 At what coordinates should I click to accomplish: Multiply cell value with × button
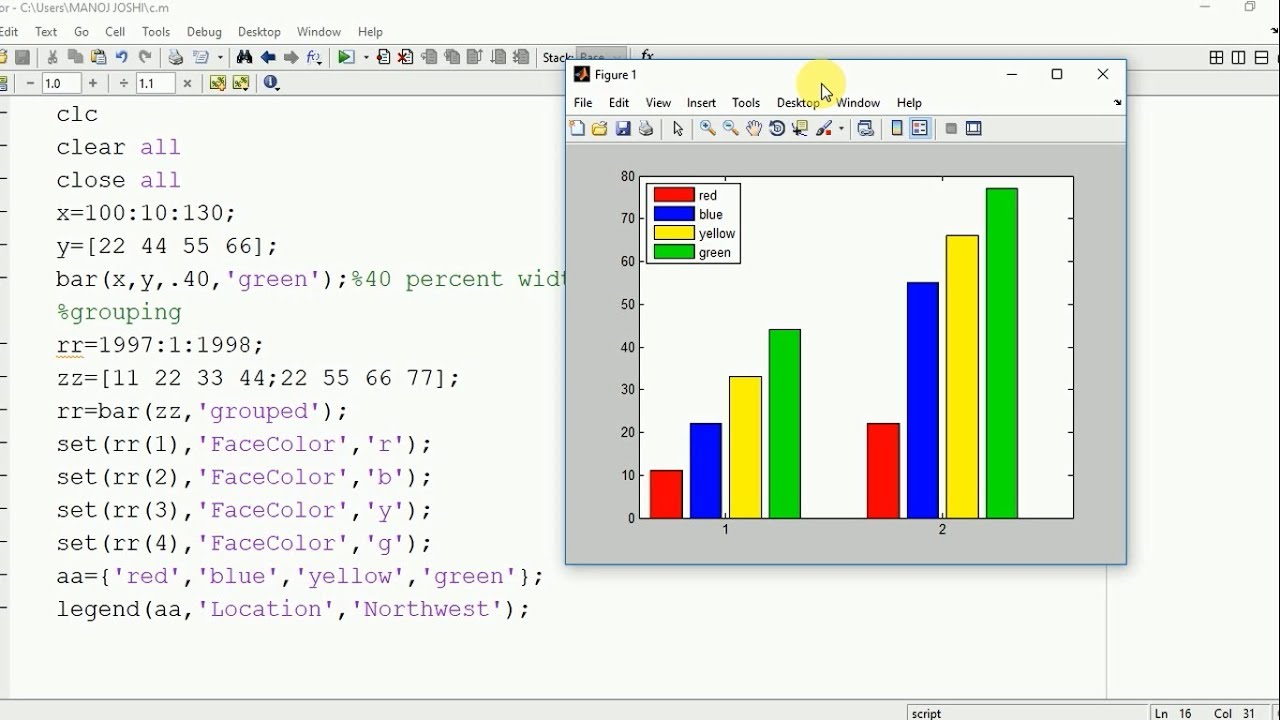coord(187,84)
